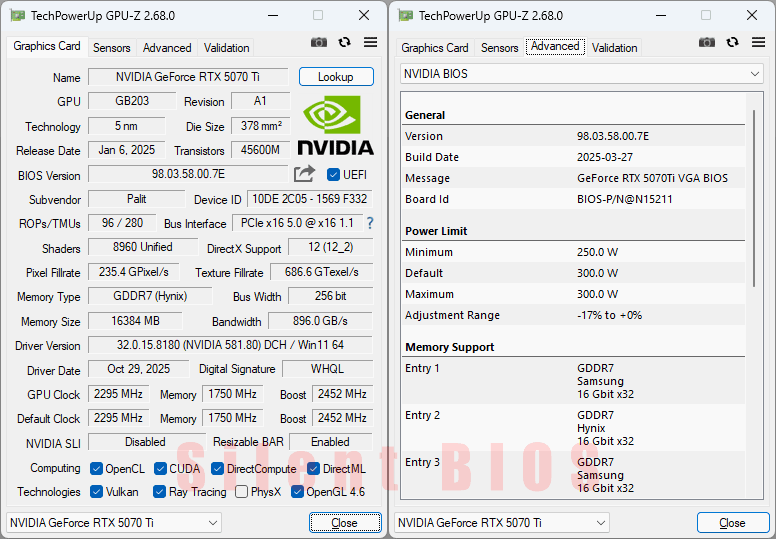Click the GPU name field
776x539 pixels.
188,77
